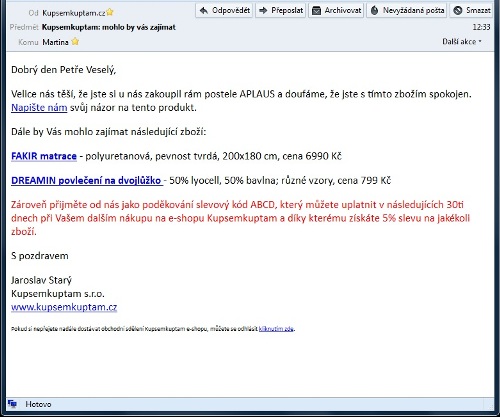500x417 pixels.
Task: Forward the email with Přeposlat
Action: (281, 10)
